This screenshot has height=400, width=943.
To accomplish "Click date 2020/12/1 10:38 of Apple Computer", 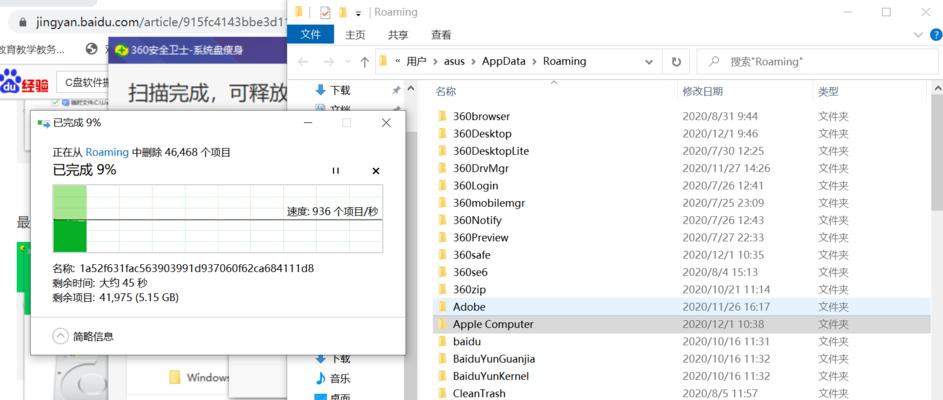I will 723,324.
